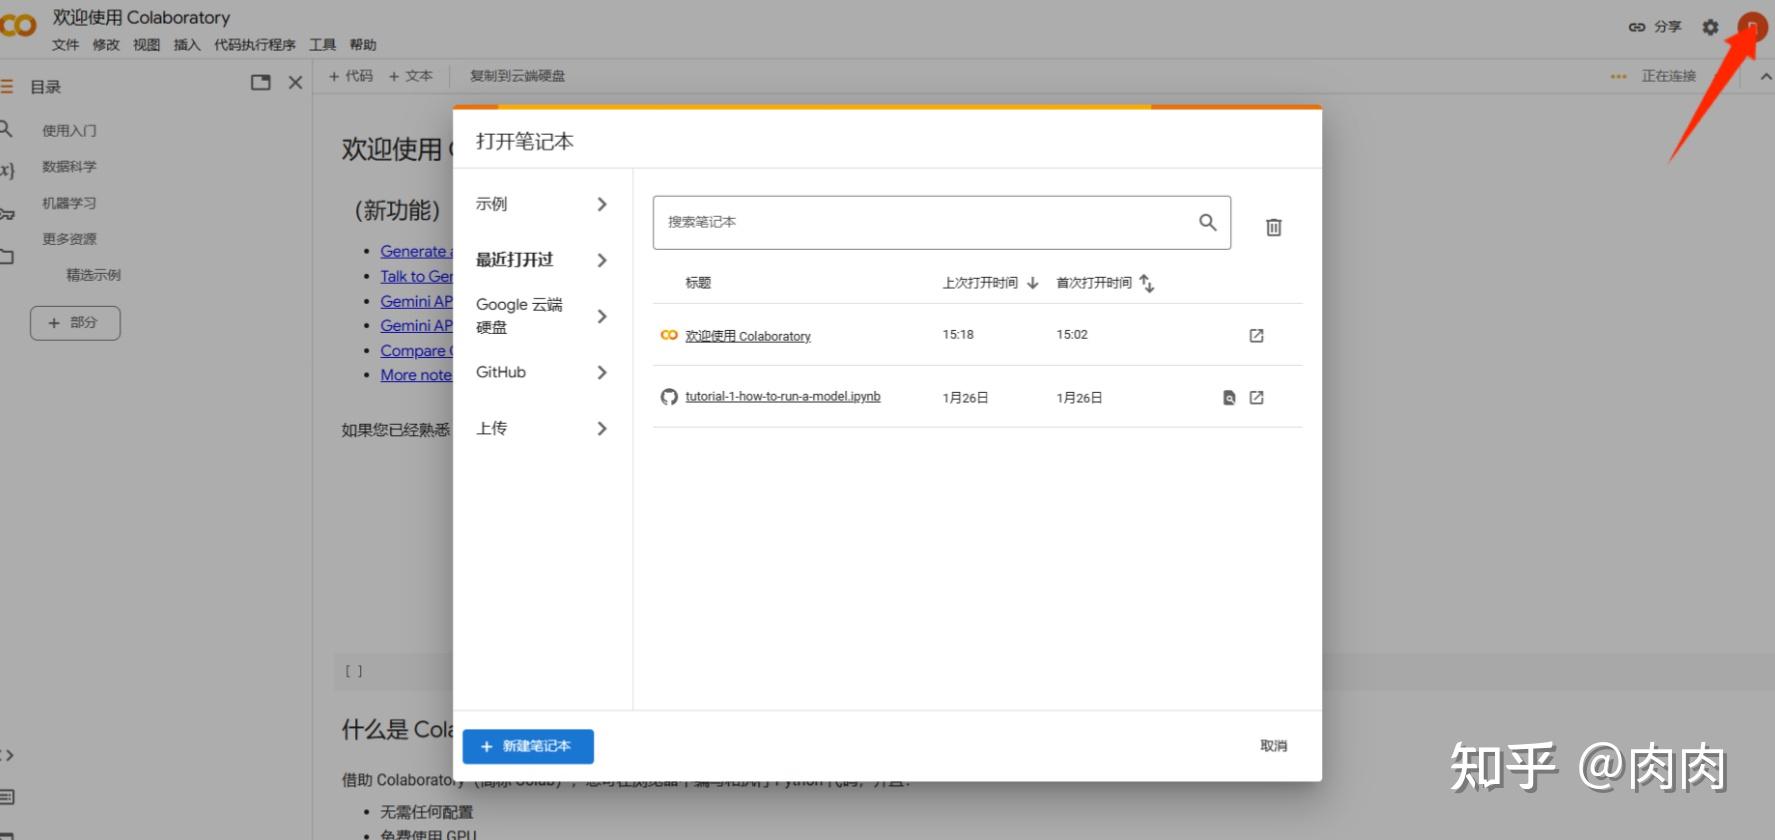Click the magnifier icon in search box
The width and height of the screenshot is (1775, 840).
(x=1207, y=222)
